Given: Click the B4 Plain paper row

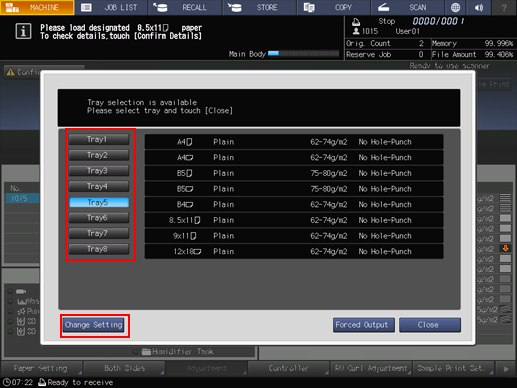Looking at the screenshot, I should coord(294,205).
